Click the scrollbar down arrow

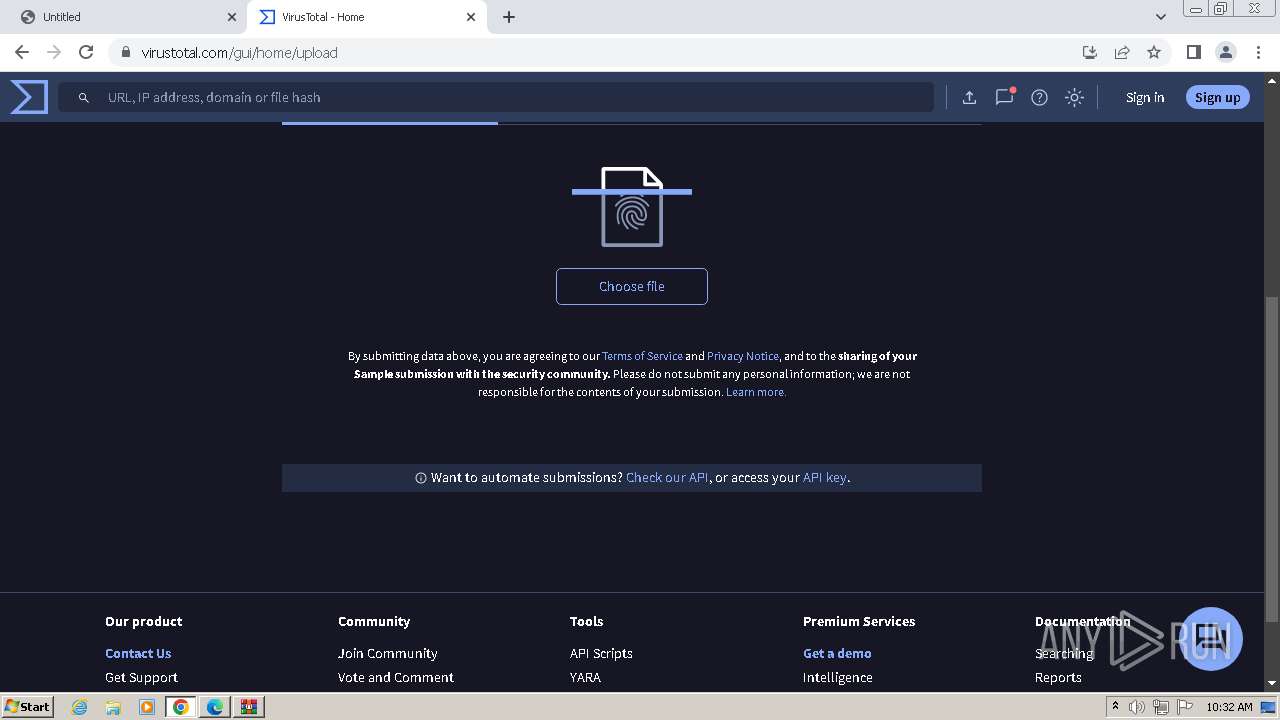1272,683
